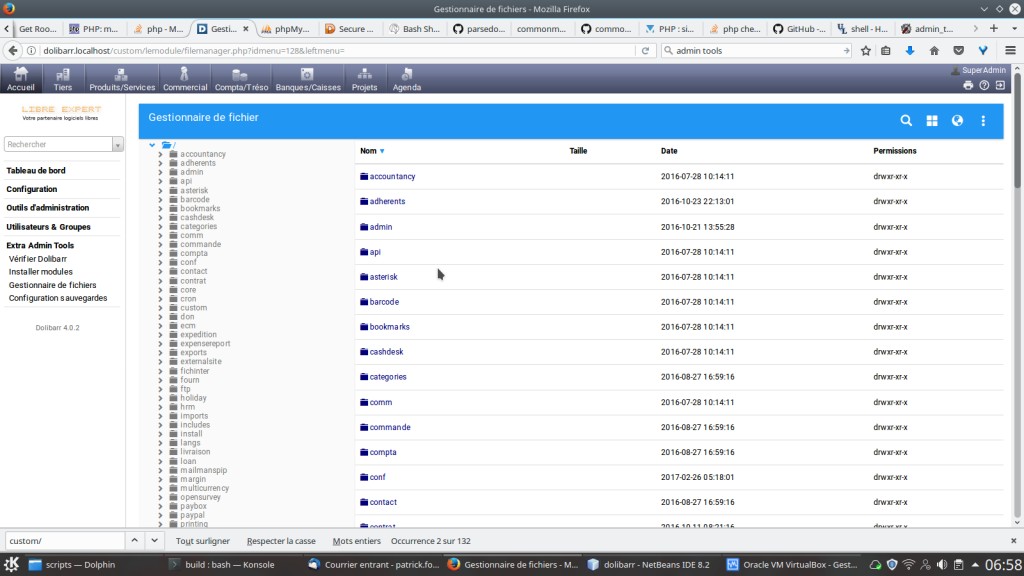Switch to the phpMy... browser tab
The width and height of the screenshot is (1024, 576).
click(x=285, y=29)
